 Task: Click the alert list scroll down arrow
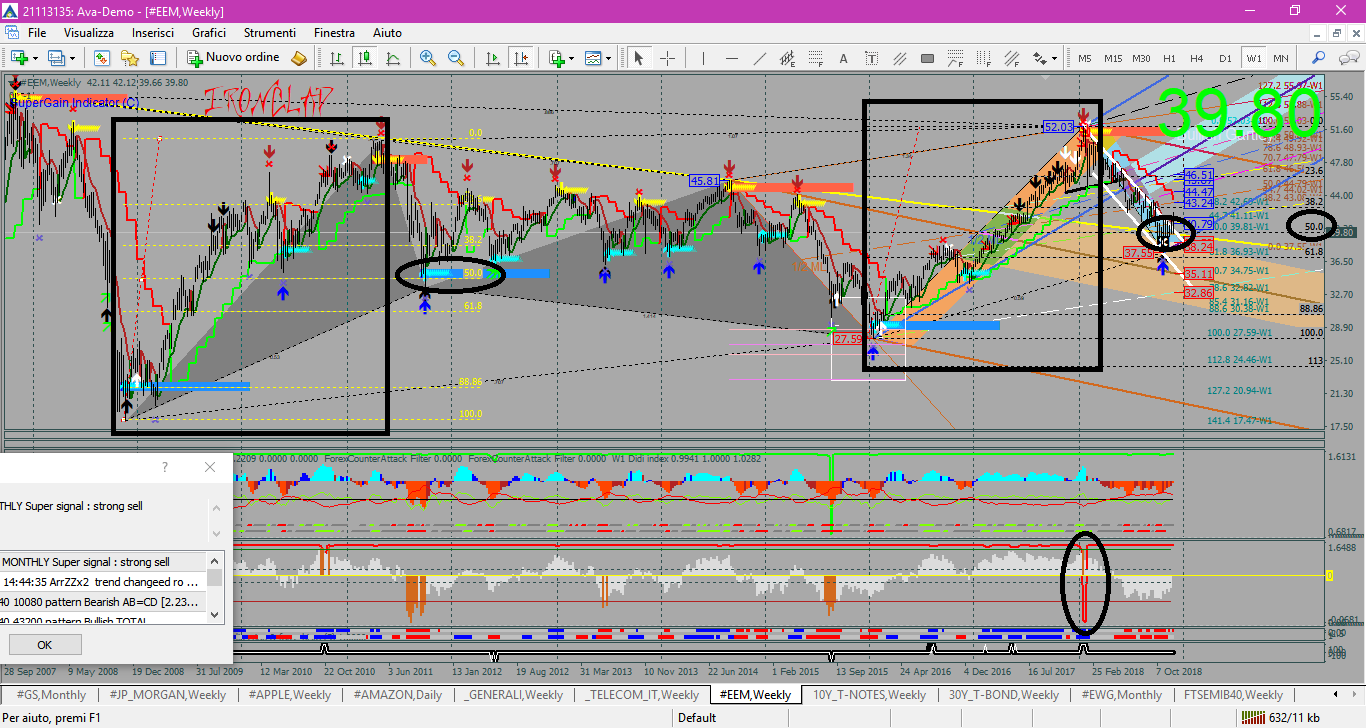pos(215,617)
